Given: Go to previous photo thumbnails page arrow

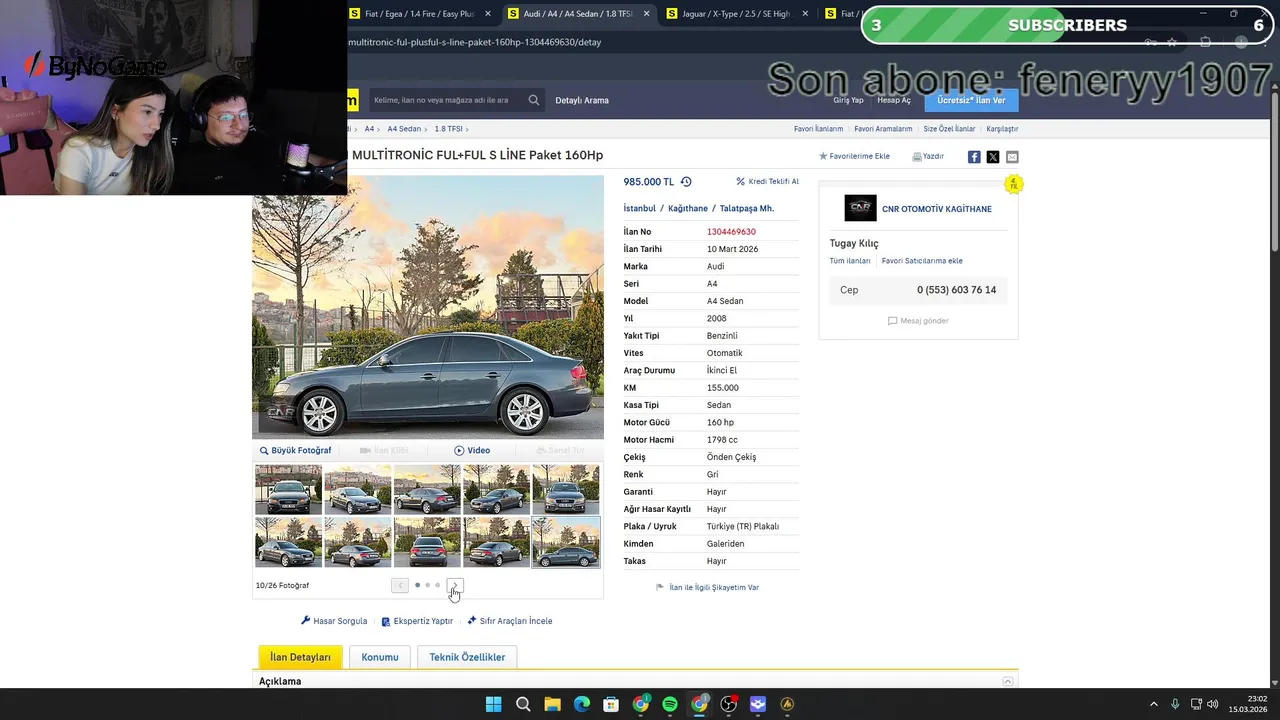Looking at the screenshot, I should 400,586.
